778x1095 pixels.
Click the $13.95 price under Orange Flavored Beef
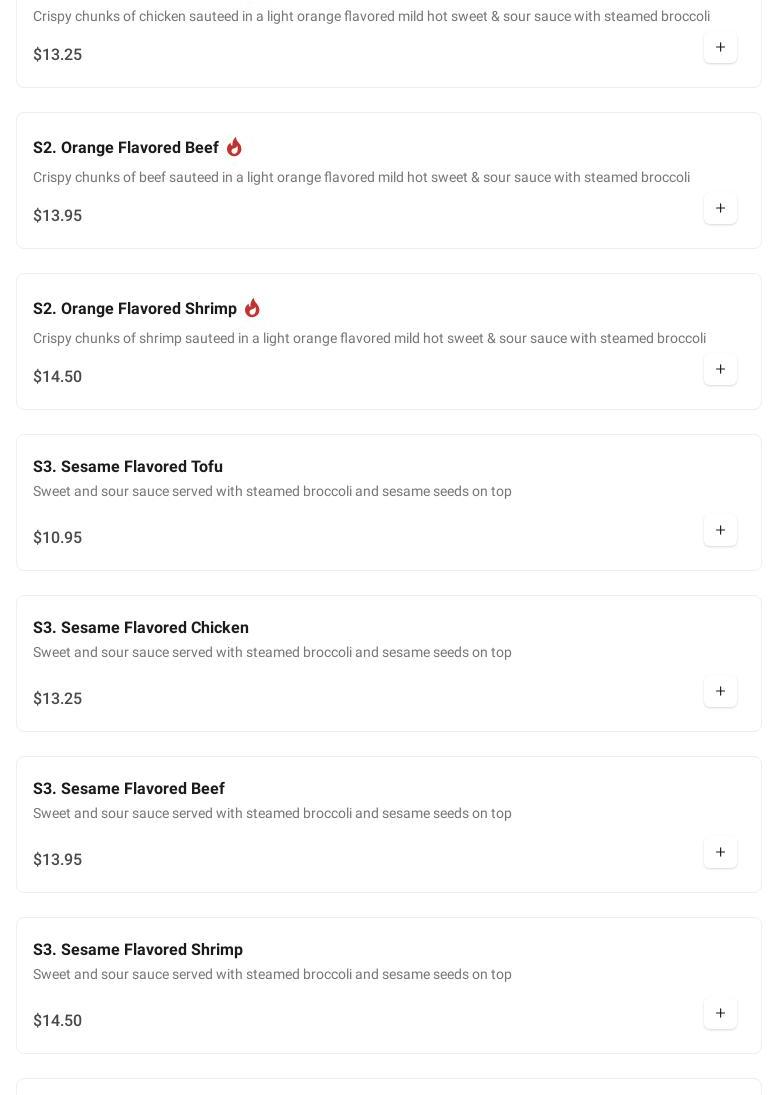coord(58,216)
